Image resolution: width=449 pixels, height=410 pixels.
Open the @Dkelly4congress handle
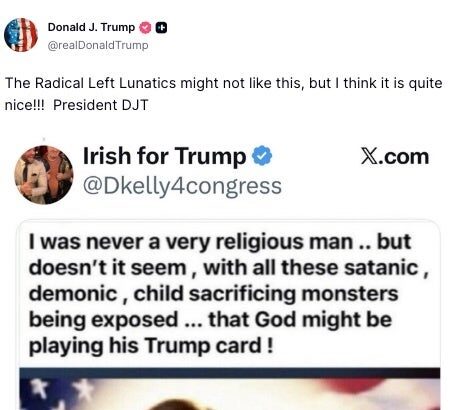(182, 186)
